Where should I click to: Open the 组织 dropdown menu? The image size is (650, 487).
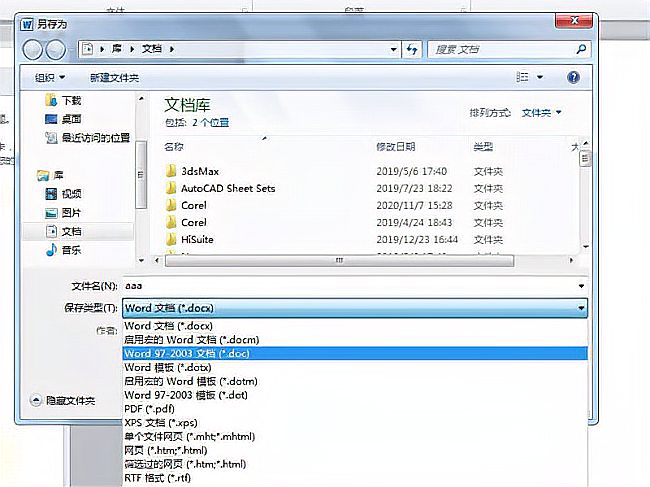tap(50, 78)
